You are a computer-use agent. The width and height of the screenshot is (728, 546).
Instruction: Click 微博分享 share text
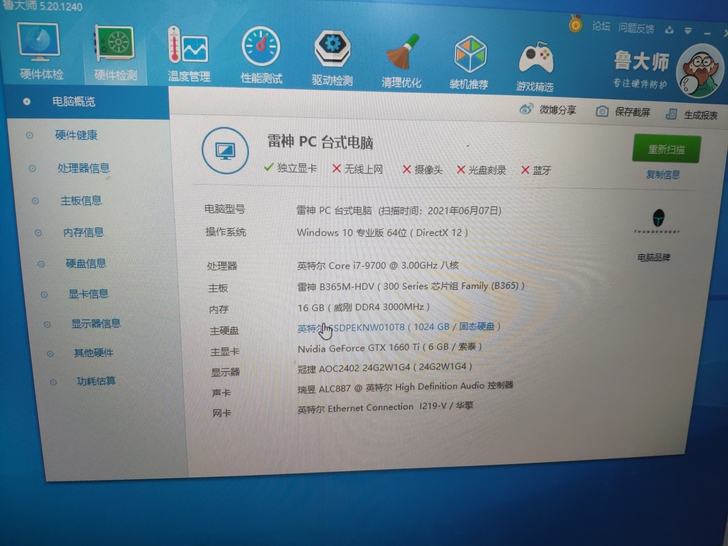558,110
